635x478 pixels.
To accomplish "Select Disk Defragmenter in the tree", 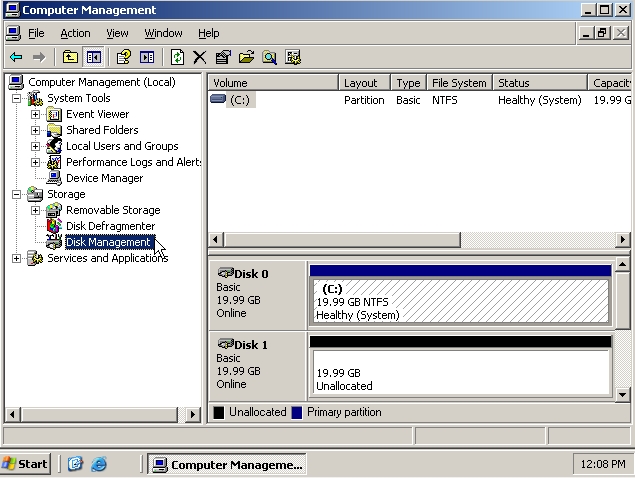I will click(x=110, y=226).
